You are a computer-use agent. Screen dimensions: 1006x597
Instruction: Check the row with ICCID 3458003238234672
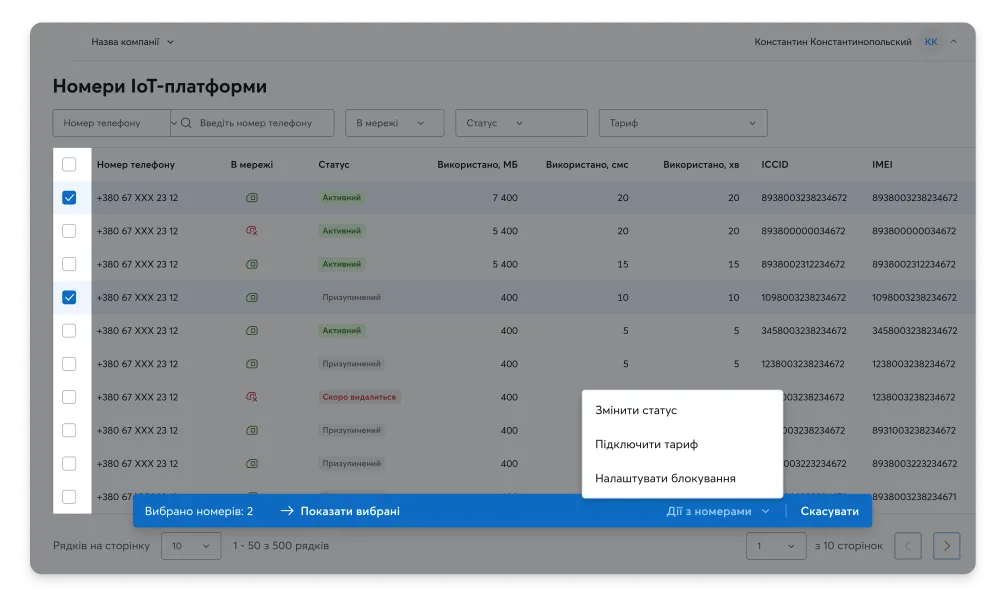coord(69,331)
